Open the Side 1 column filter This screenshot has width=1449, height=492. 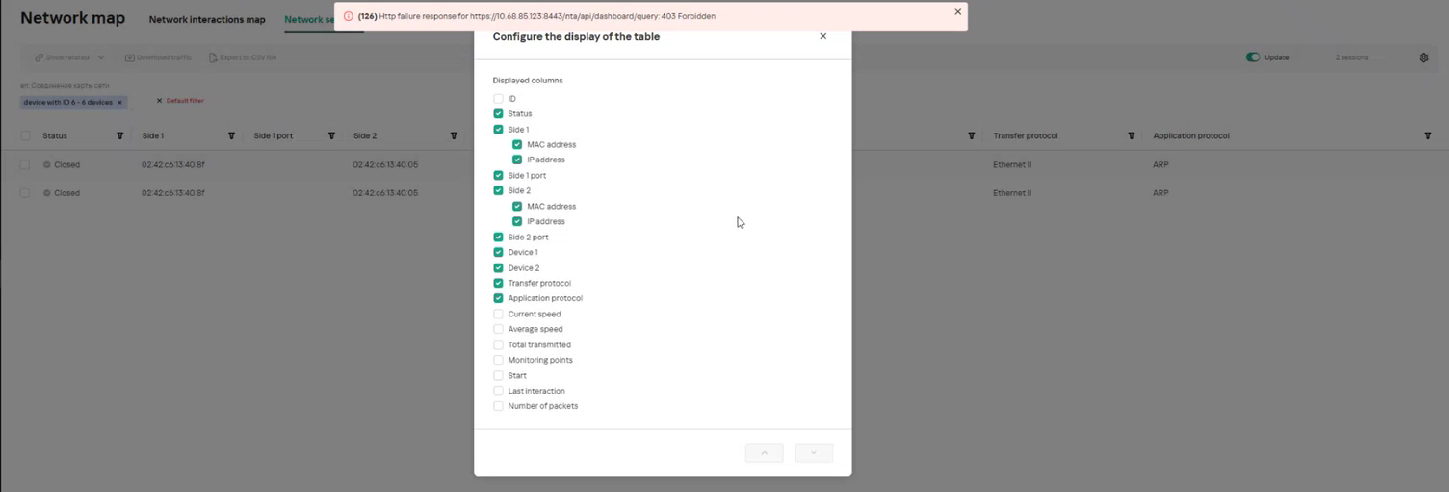click(231, 136)
